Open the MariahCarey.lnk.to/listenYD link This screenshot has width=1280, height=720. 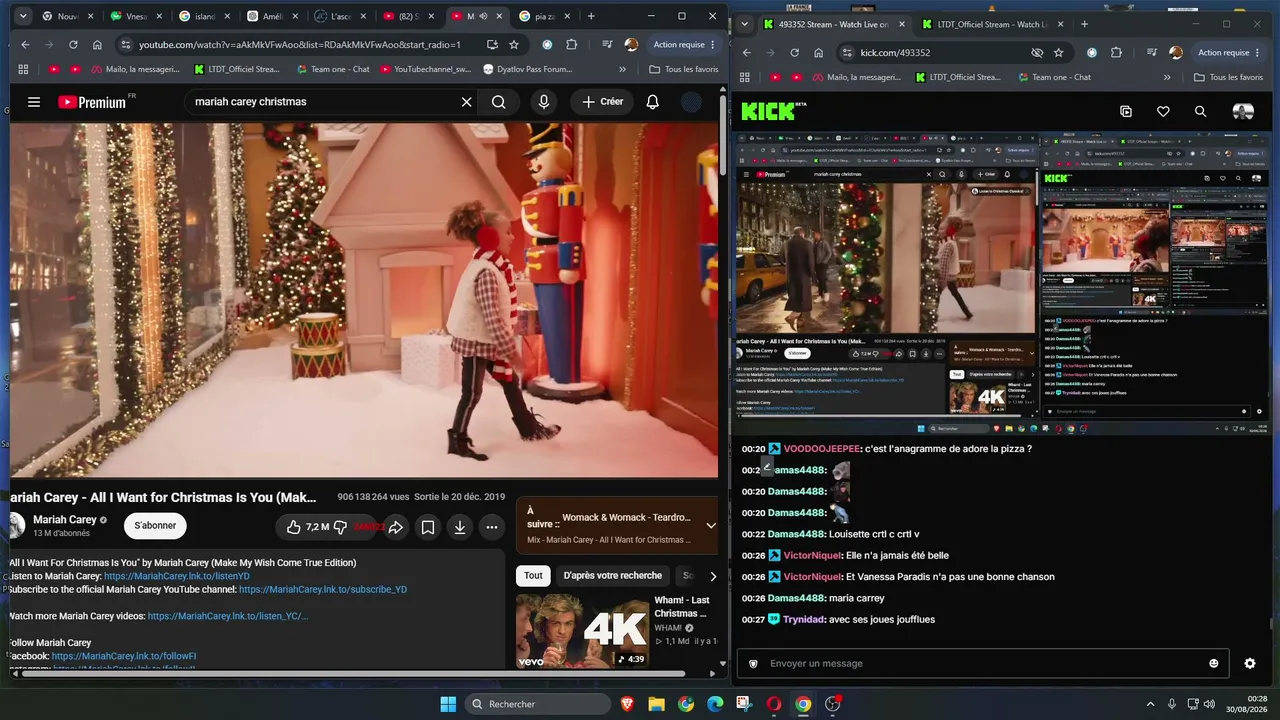click(177, 576)
